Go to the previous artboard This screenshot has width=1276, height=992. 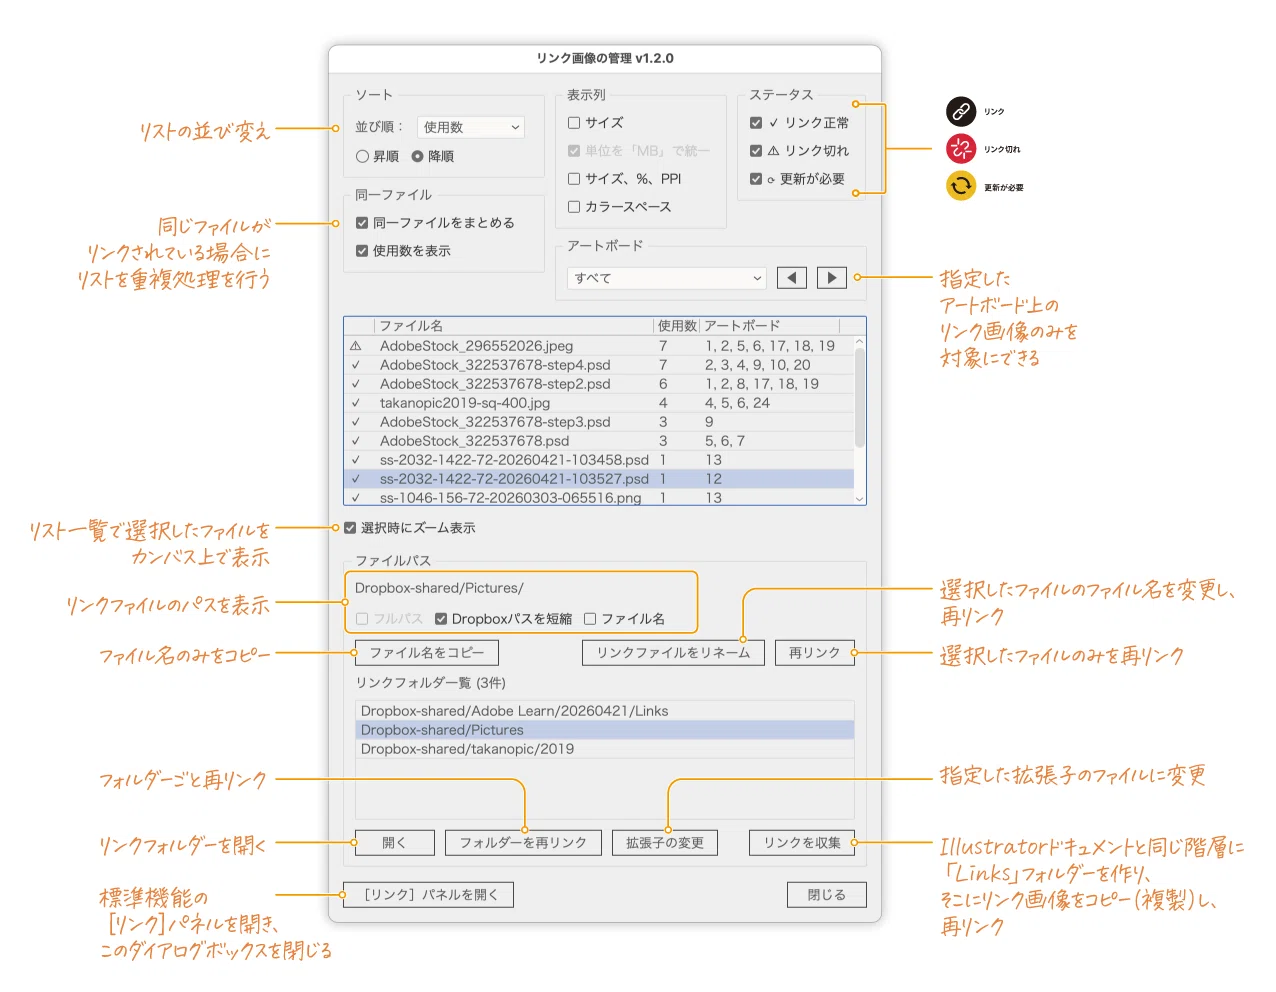pos(791,278)
